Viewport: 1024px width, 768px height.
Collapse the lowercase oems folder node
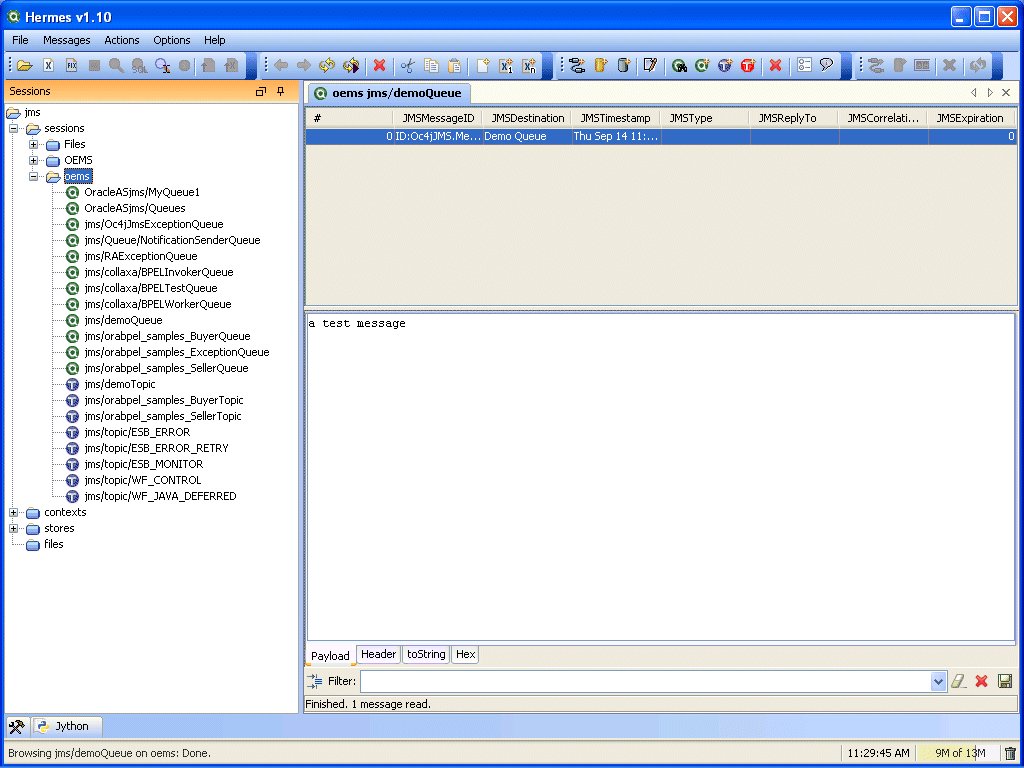pyautogui.click(x=33, y=176)
